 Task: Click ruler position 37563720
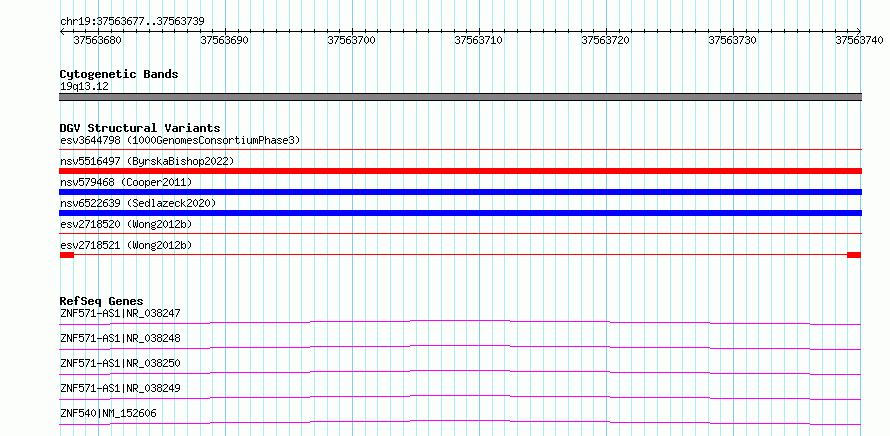click(606, 40)
